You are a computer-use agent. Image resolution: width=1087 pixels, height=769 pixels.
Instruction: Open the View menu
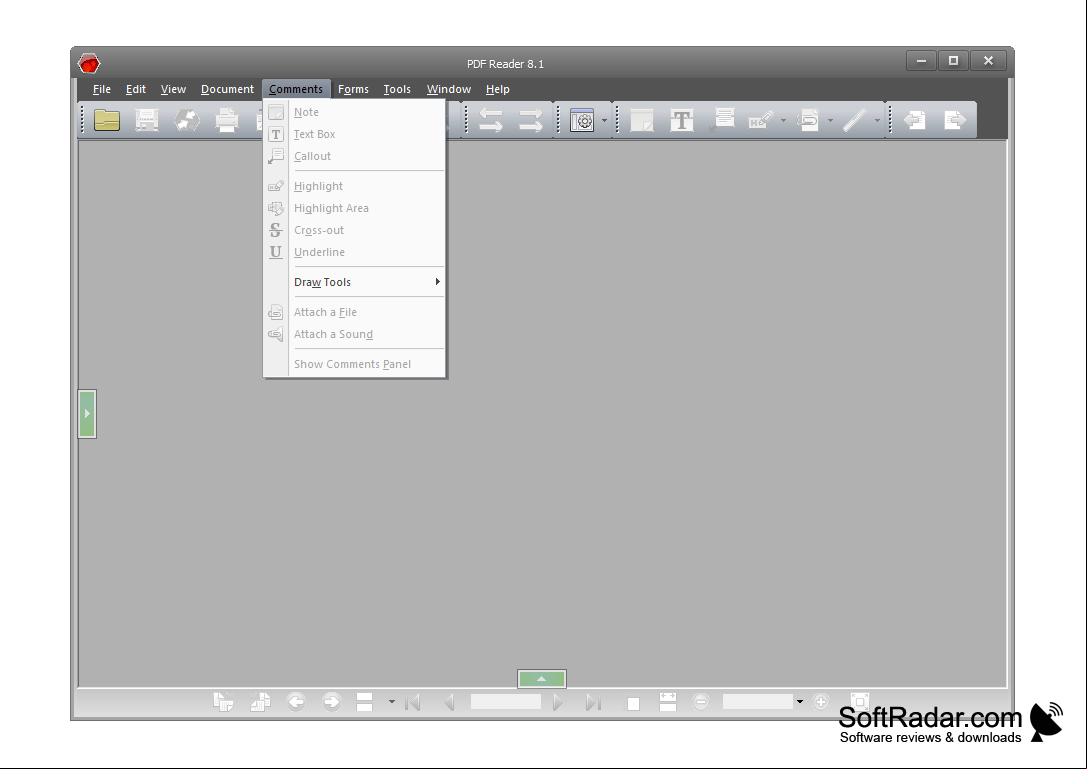(x=173, y=89)
